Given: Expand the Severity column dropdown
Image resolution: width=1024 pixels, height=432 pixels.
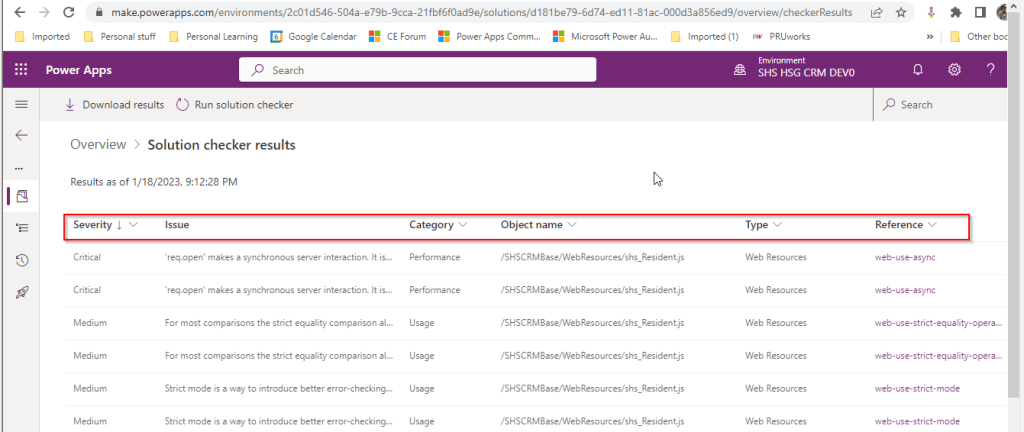Looking at the screenshot, I should tap(133, 226).
